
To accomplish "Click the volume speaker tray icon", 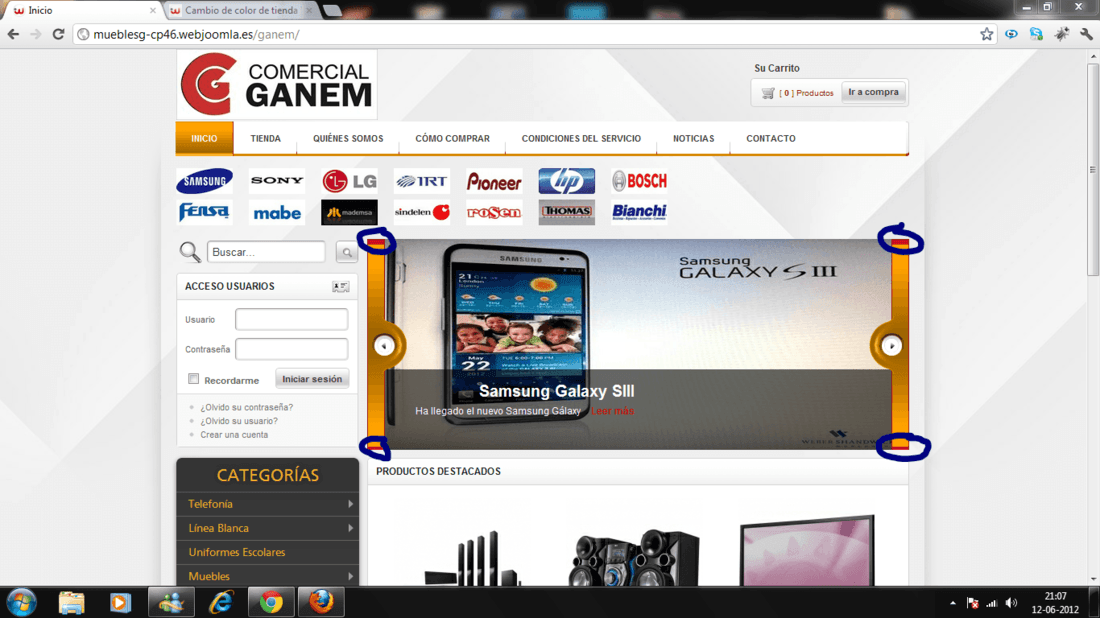I will [x=1011, y=603].
